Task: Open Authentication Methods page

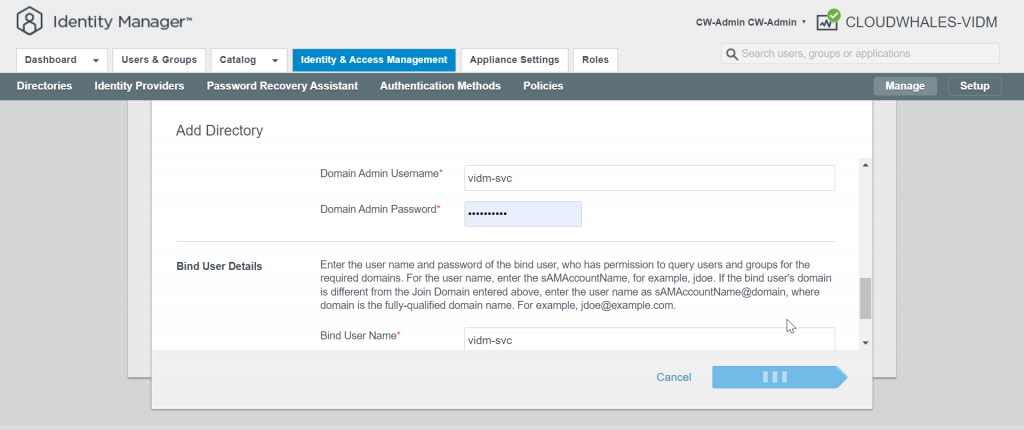Action: tap(440, 86)
